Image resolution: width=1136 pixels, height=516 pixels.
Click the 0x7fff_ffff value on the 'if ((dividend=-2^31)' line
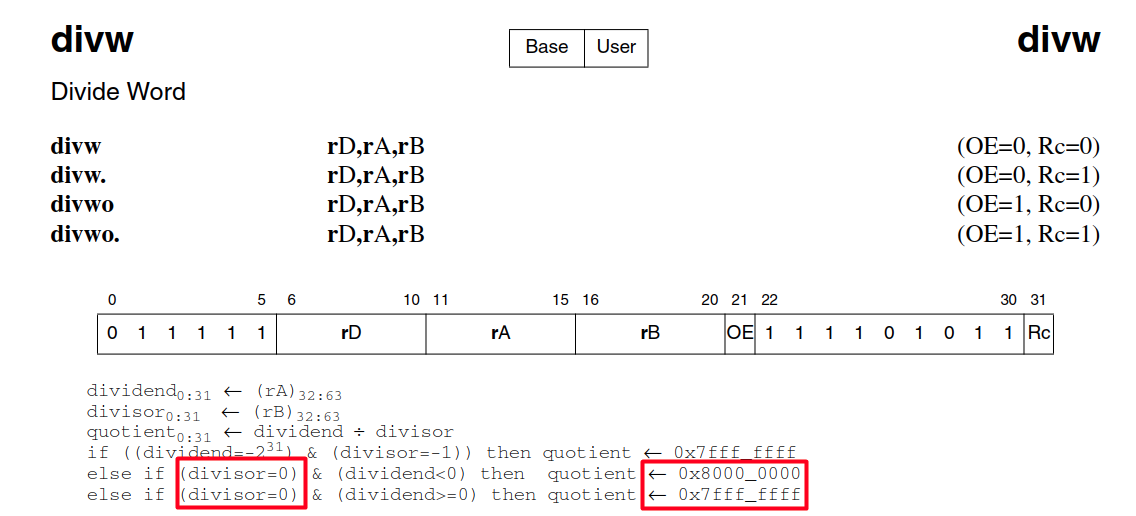pyautogui.click(x=735, y=454)
